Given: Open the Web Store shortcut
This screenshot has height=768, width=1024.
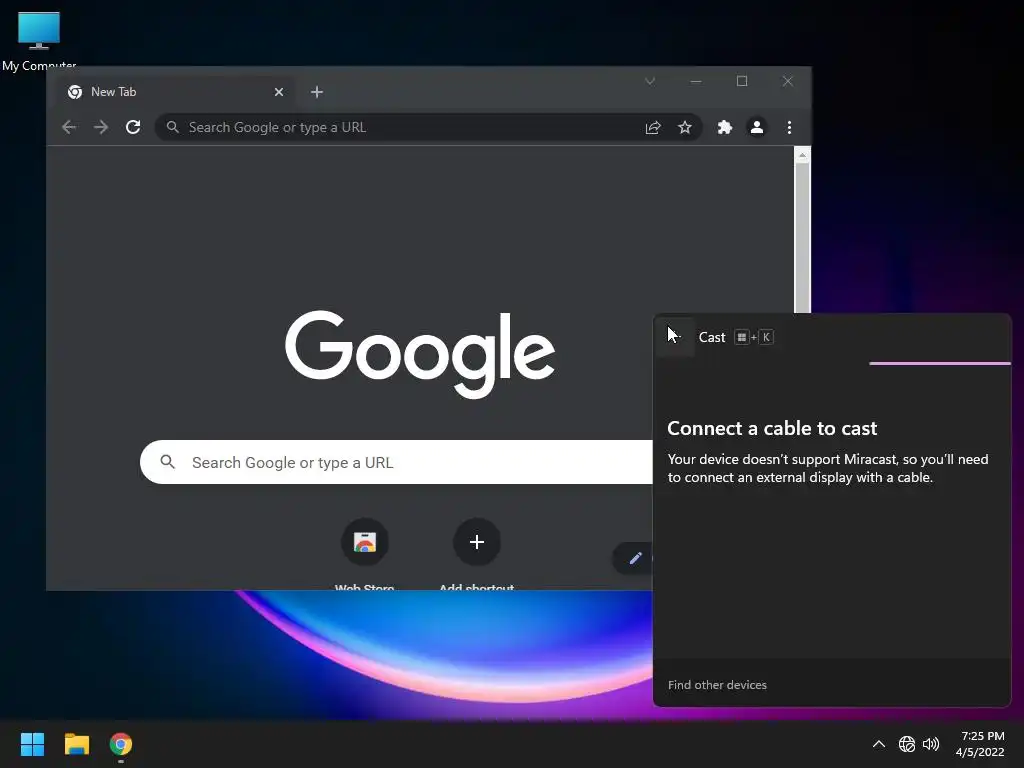Looking at the screenshot, I should tap(364, 542).
